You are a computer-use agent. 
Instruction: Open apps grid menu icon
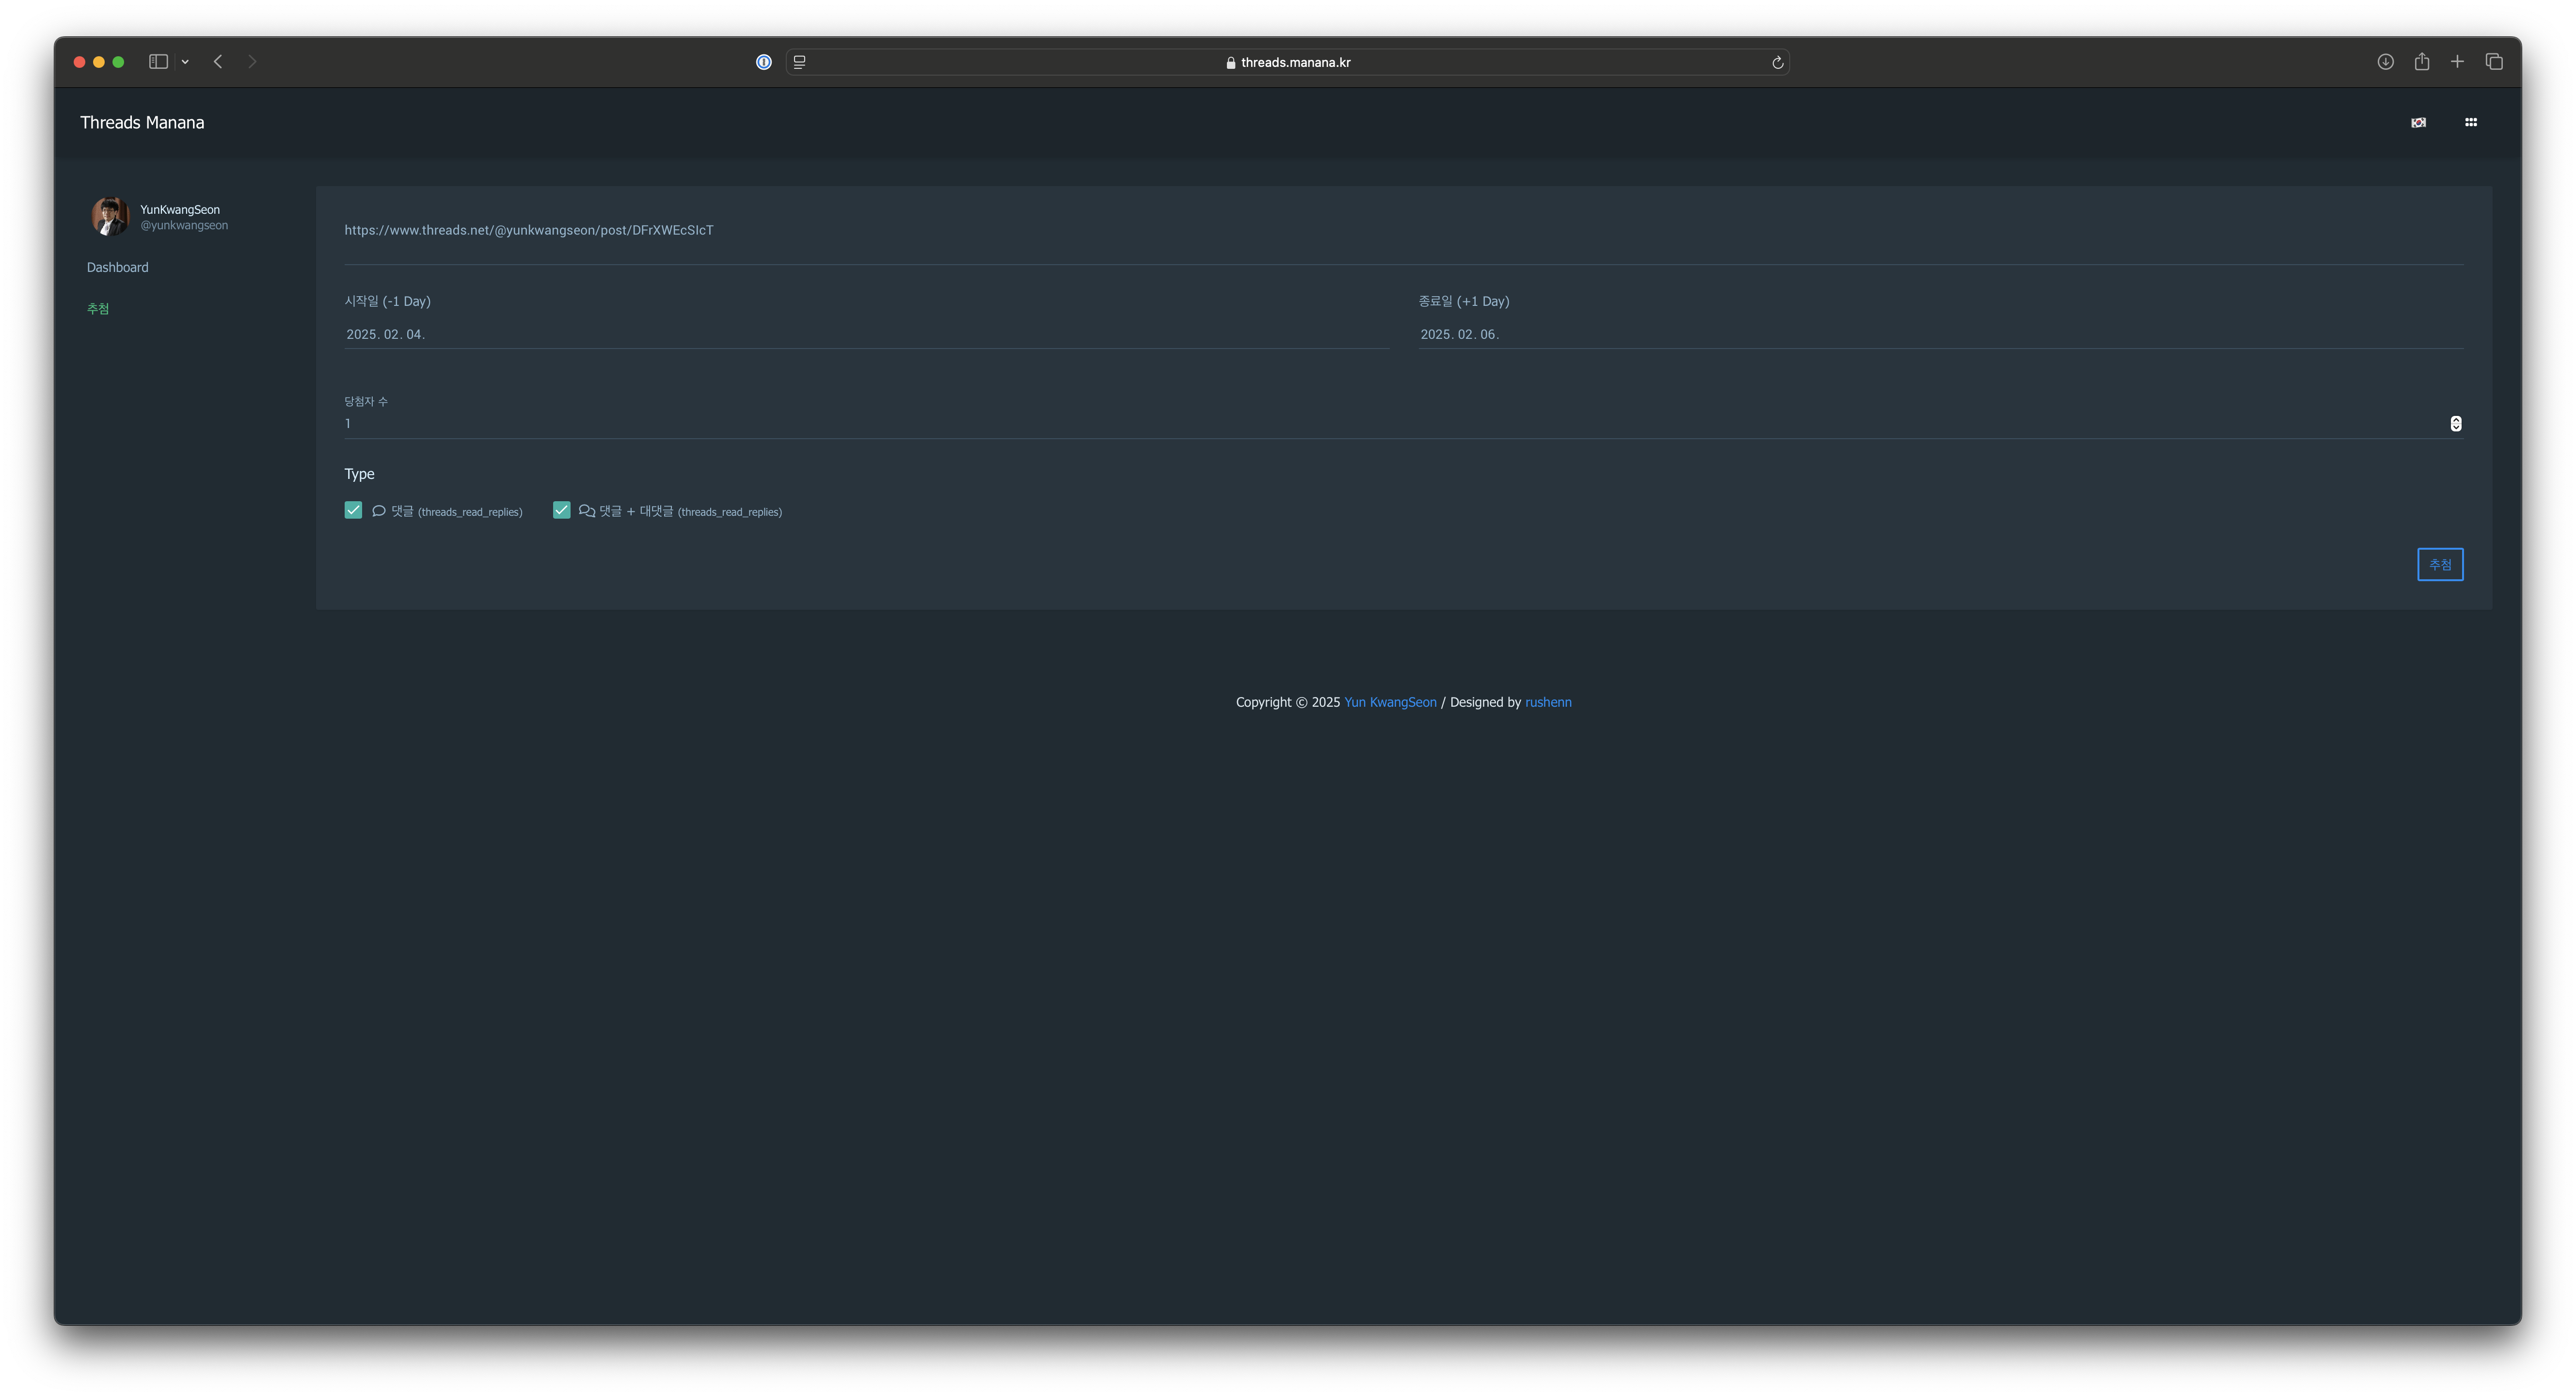click(x=2471, y=122)
